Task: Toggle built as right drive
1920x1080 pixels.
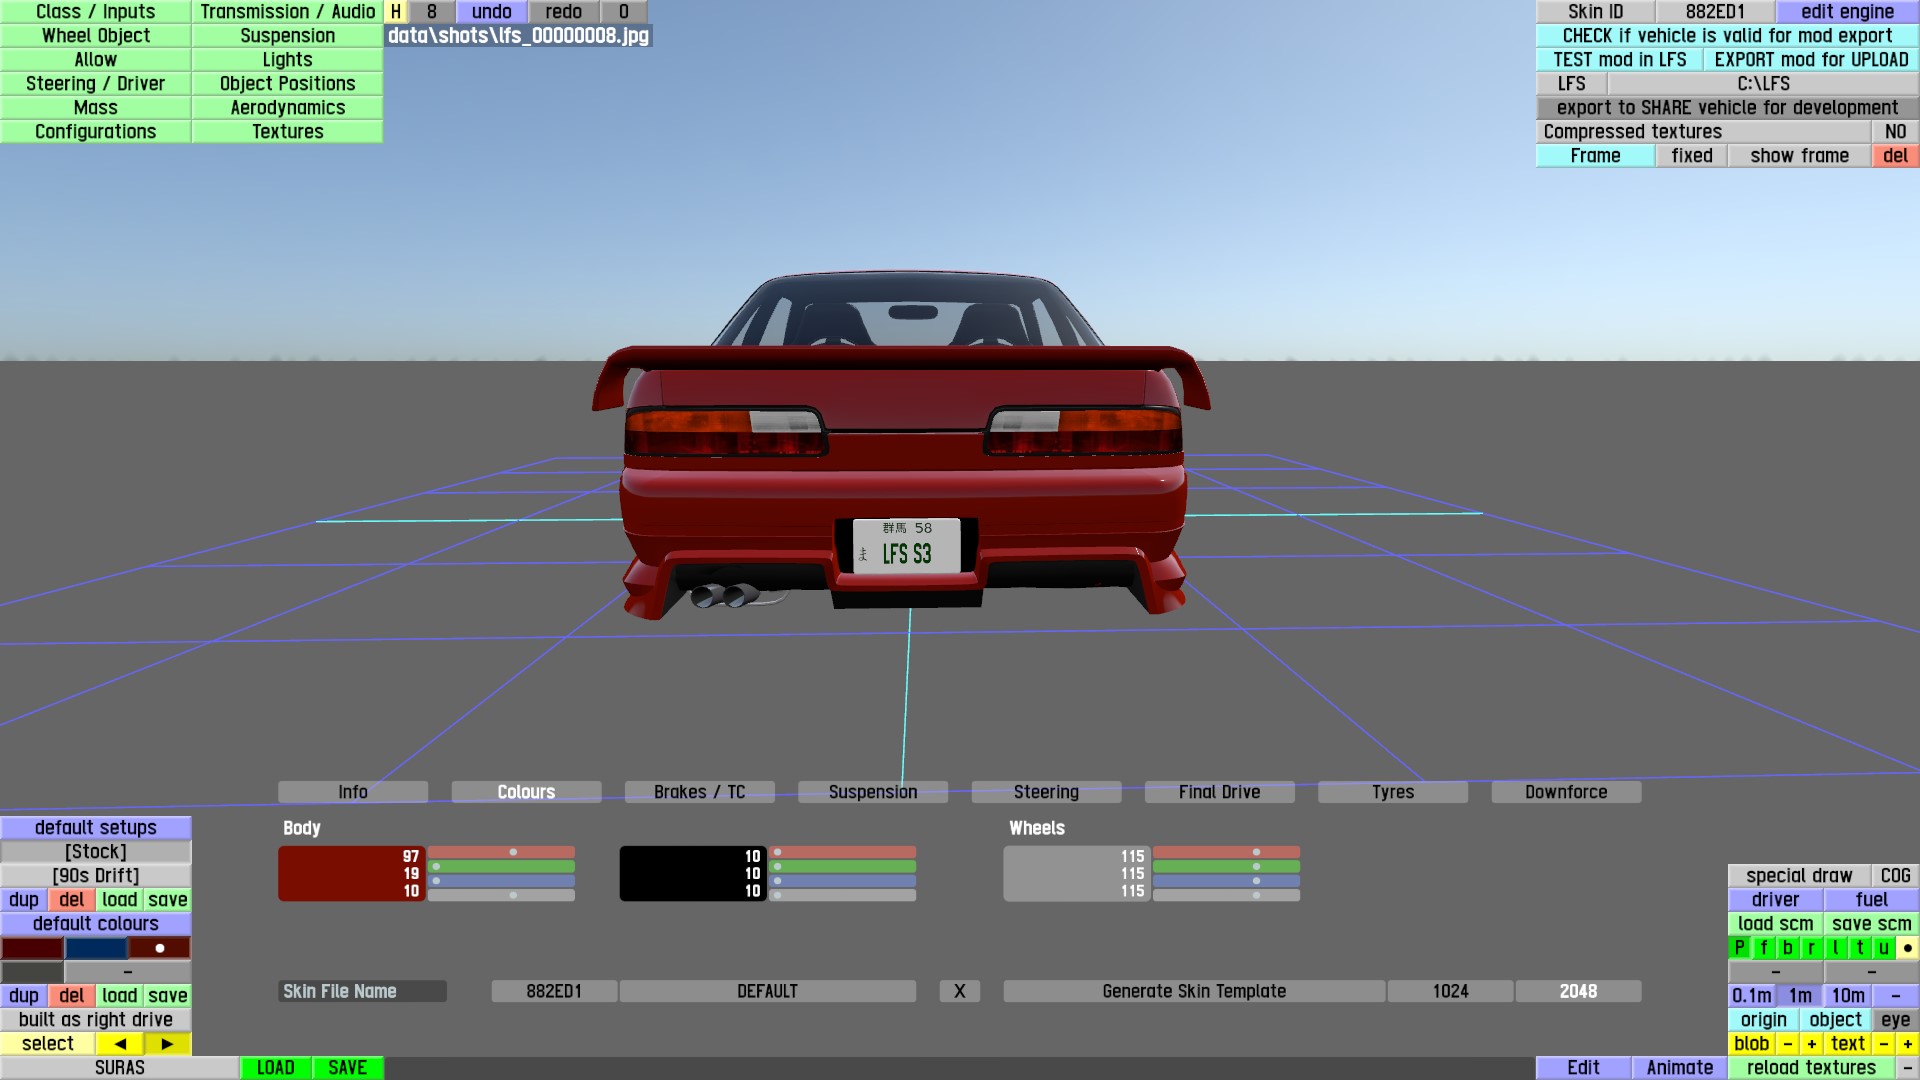Action: (x=96, y=1020)
